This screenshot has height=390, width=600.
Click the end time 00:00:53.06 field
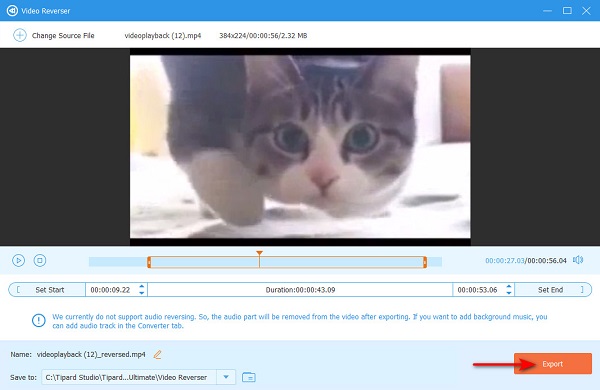(x=478, y=290)
